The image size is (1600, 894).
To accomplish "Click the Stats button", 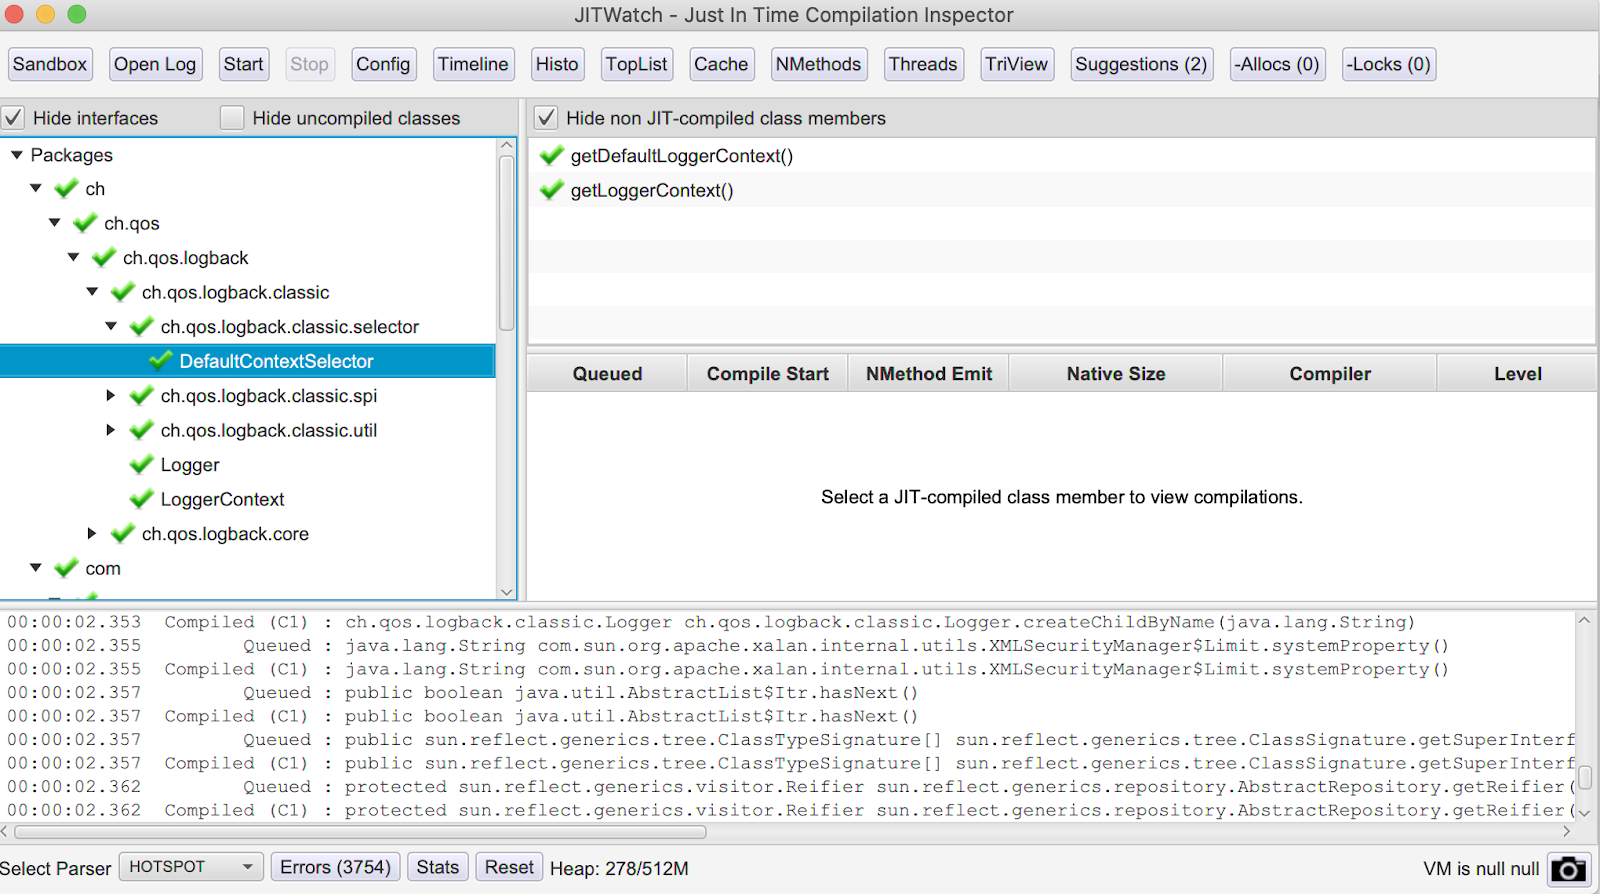I will 438,867.
